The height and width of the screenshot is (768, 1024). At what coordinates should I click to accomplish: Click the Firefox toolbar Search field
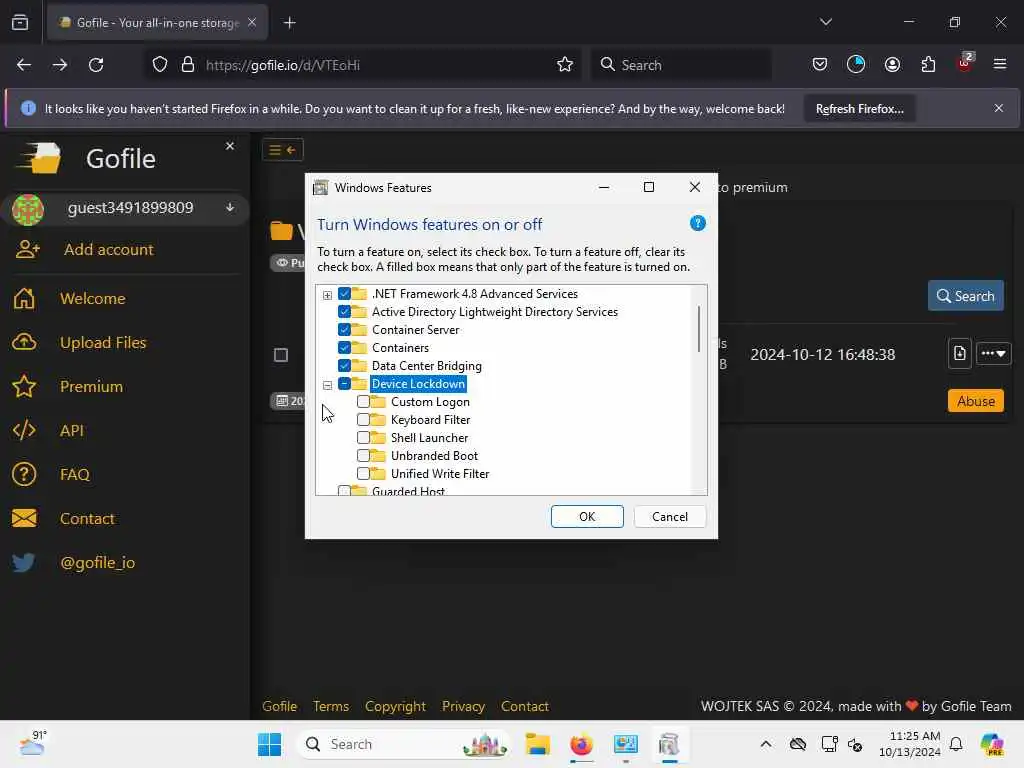point(681,65)
